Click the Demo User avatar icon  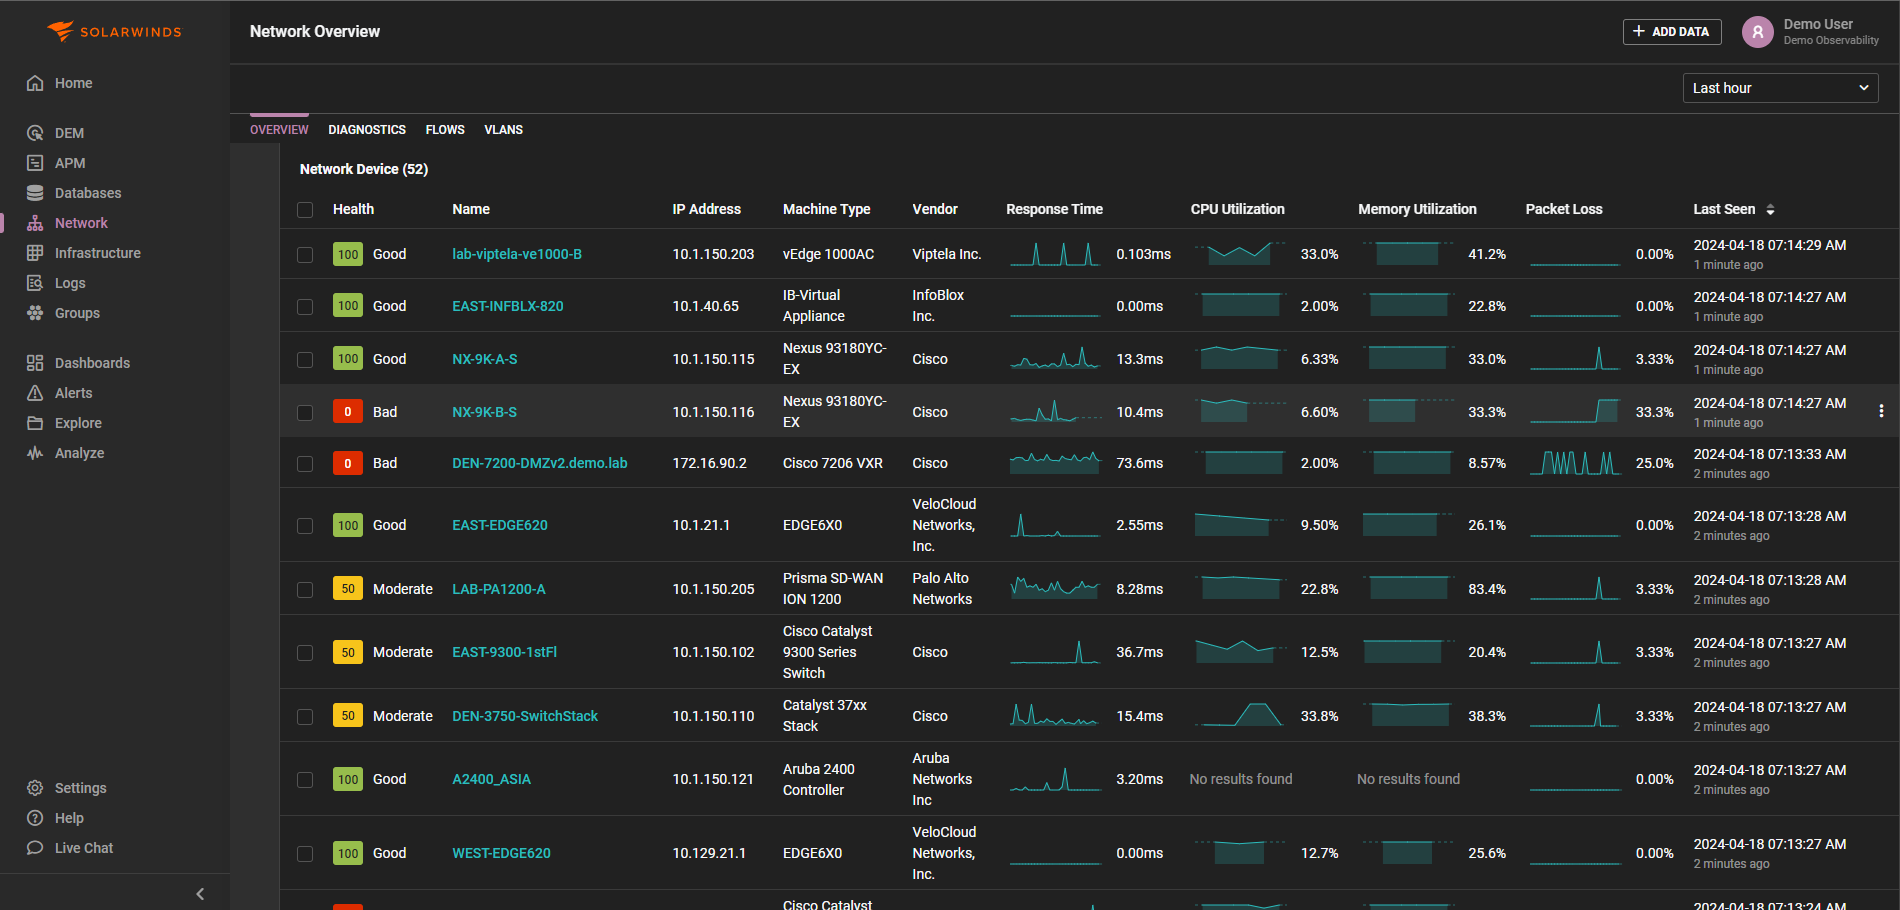[1758, 32]
